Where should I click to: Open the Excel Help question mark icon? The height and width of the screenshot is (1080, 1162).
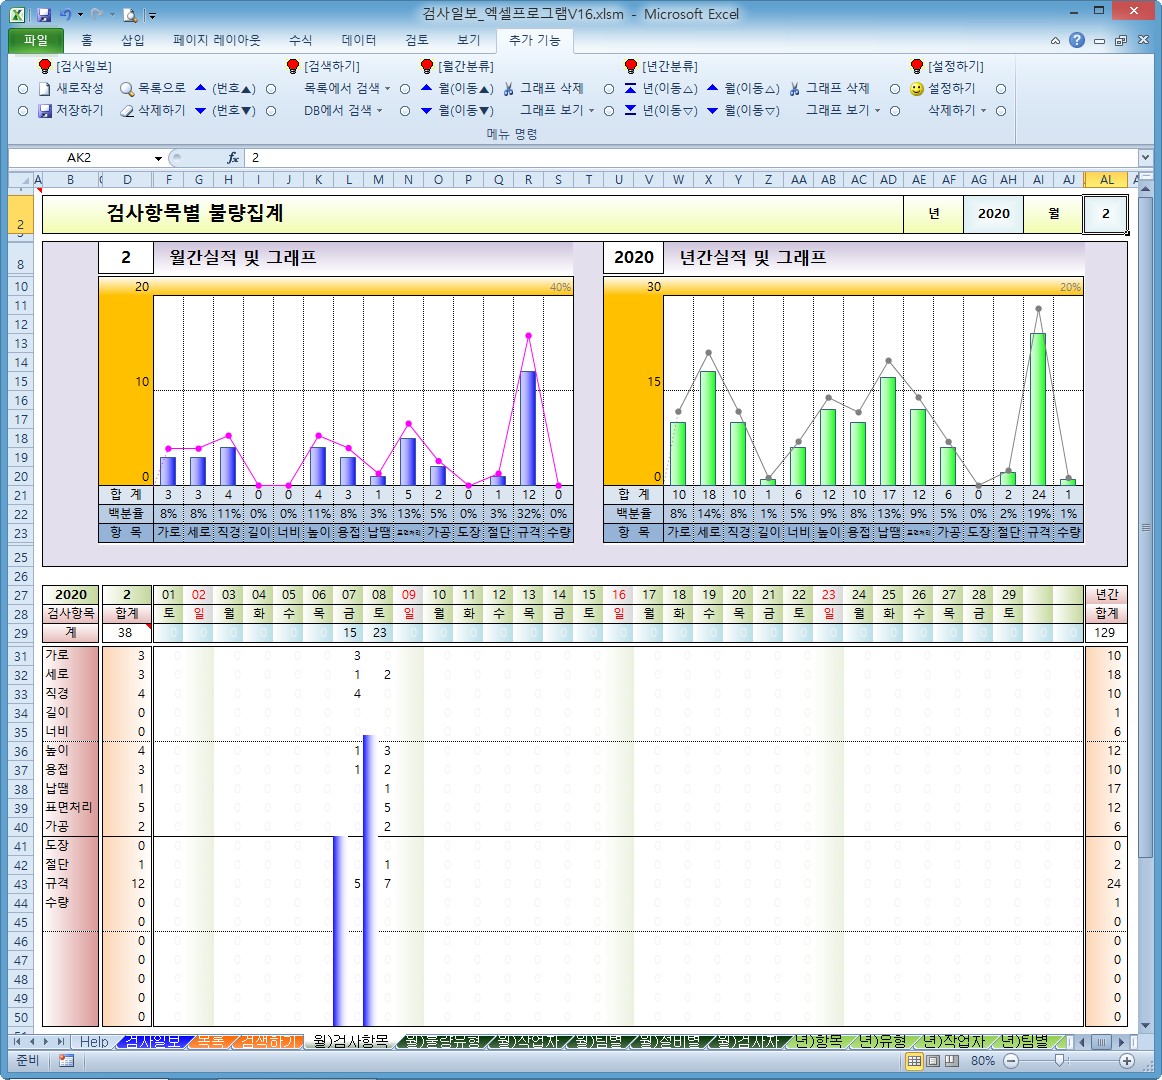(x=1077, y=40)
